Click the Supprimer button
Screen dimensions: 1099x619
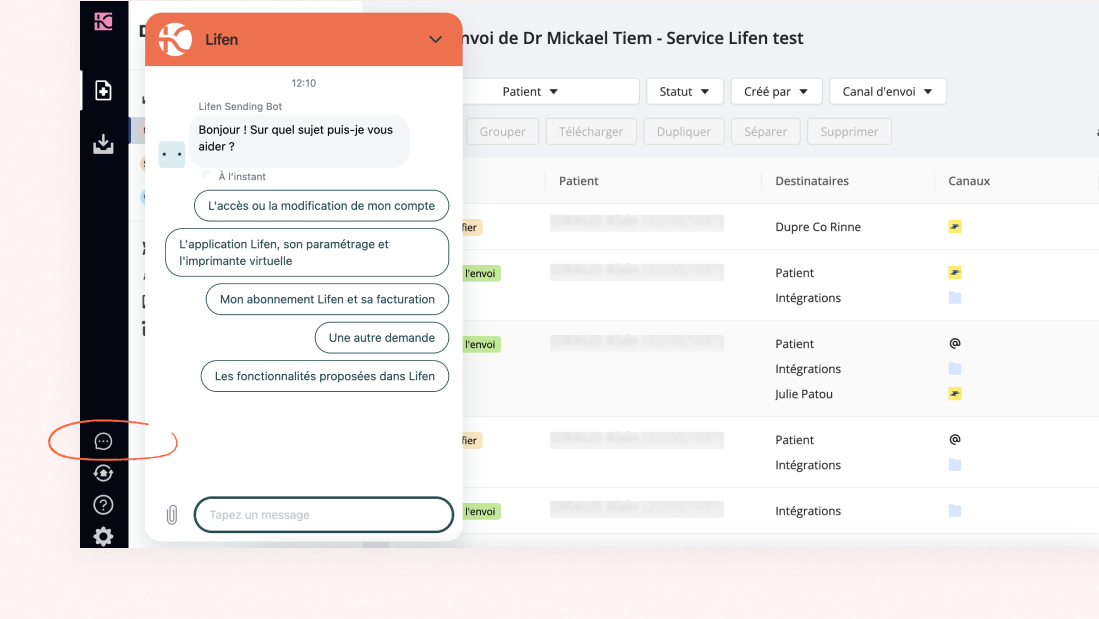click(x=849, y=132)
